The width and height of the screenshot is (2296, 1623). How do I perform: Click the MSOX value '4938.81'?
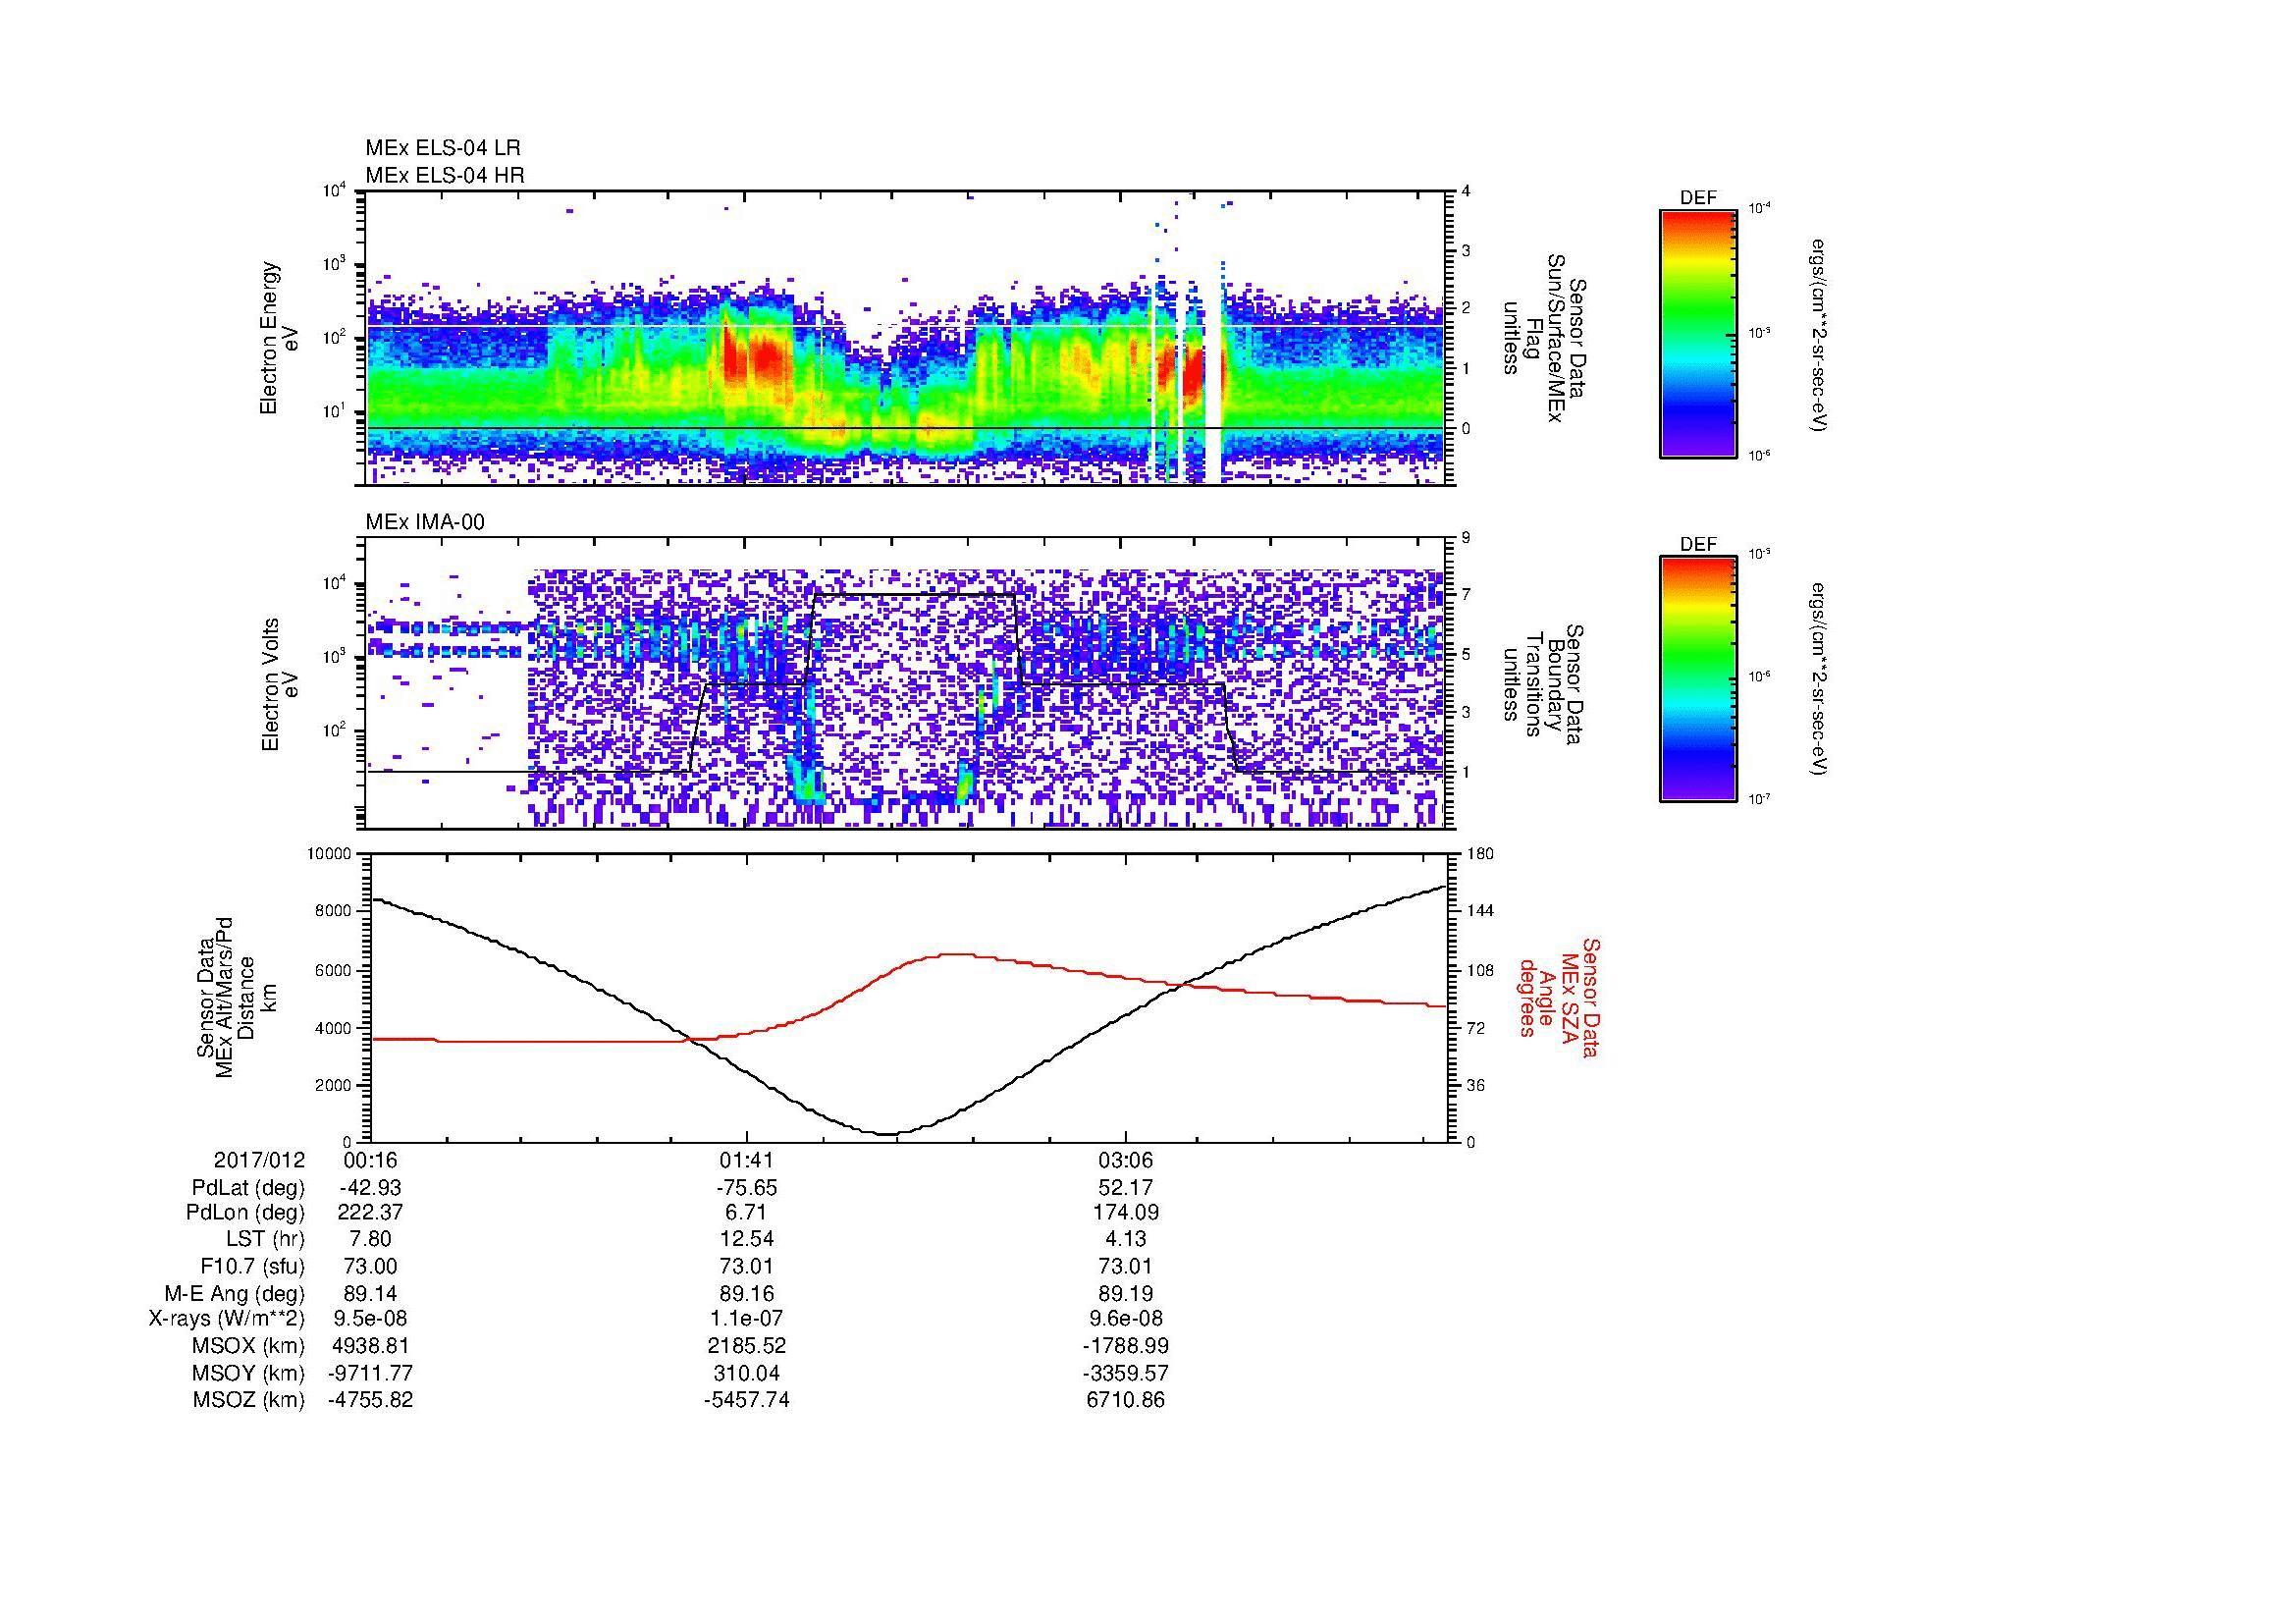(x=371, y=1346)
